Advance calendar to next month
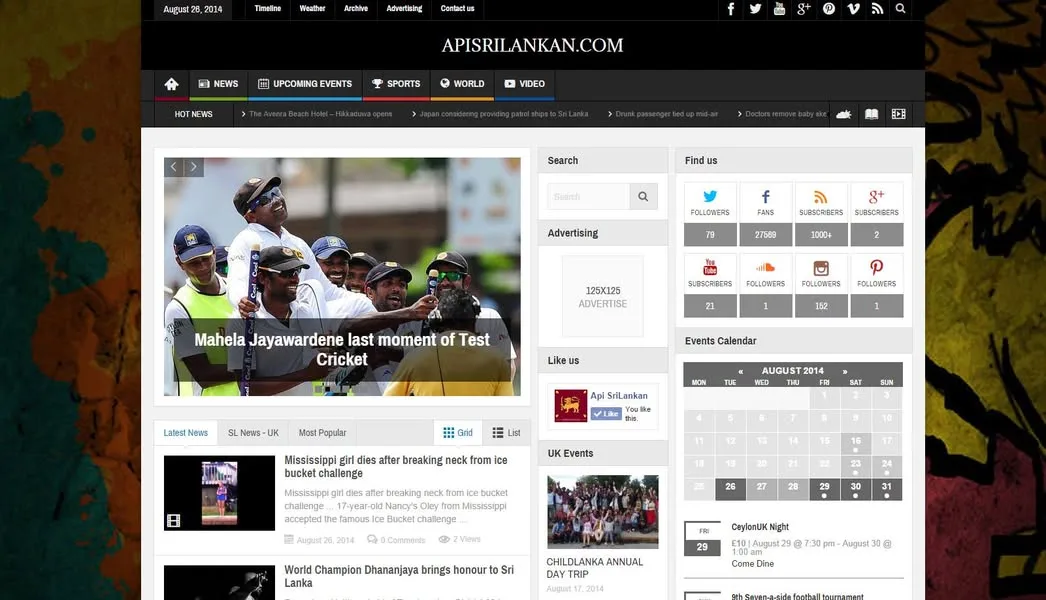The width and height of the screenshot is (1046, 600). click(x=846, y=370)
